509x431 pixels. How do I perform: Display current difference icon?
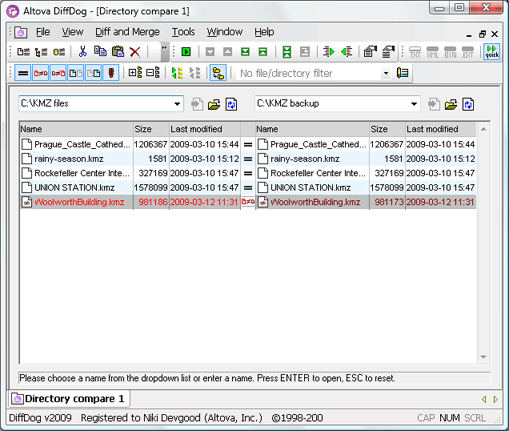[x=287, y=52]
